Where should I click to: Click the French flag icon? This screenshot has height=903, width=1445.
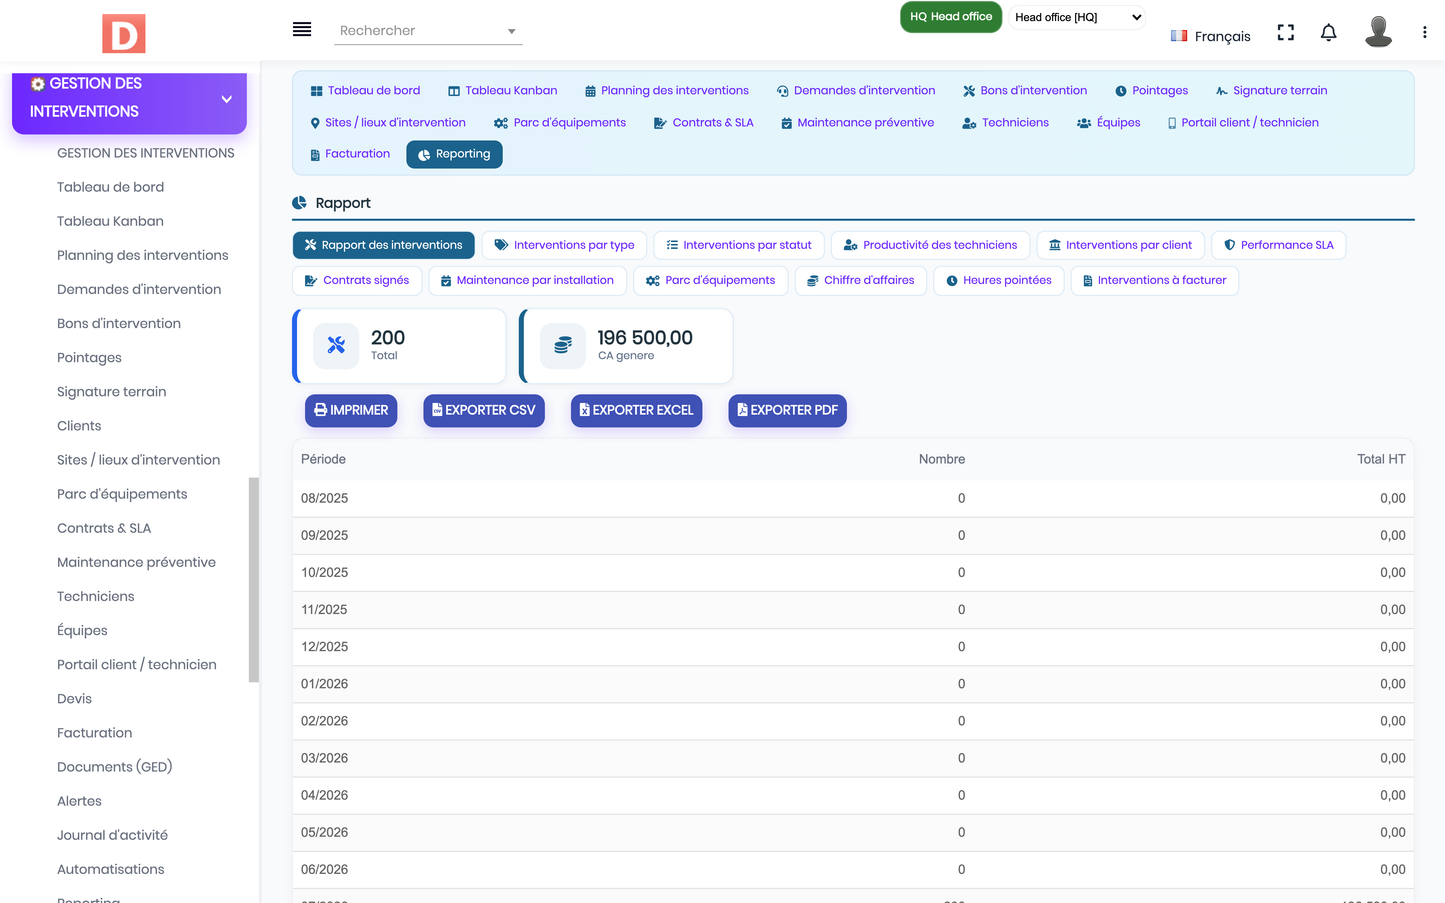pyautogui.click(x=1179, y=36)
